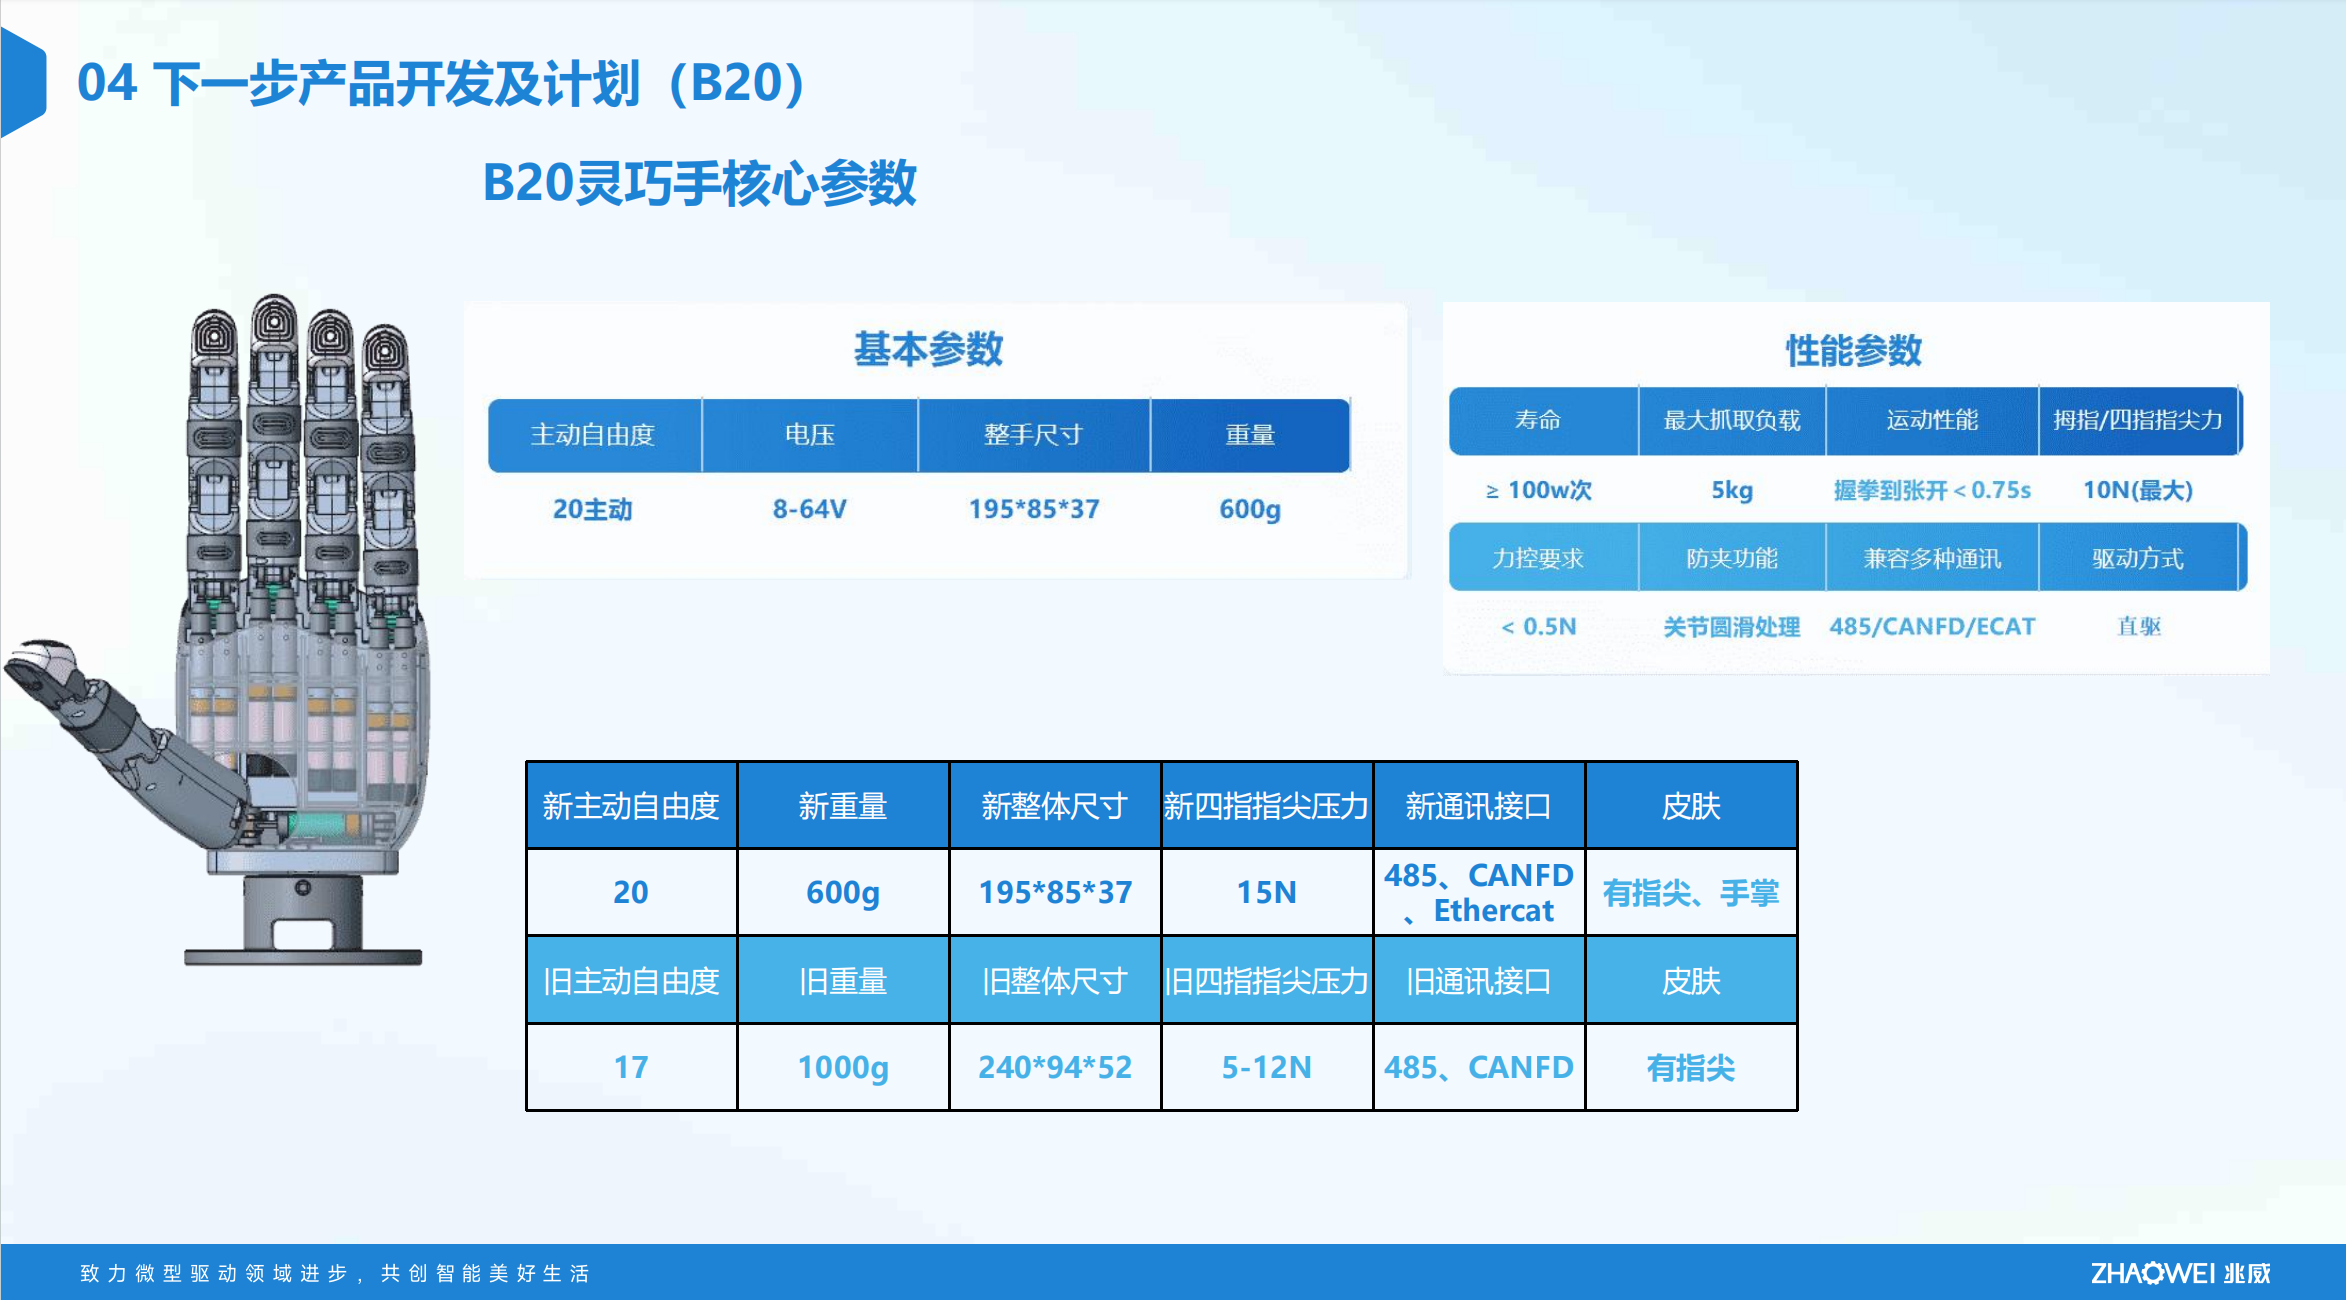Click the '15N' fingertip pressure cell
2346x1300 pixels.
[x=1266, y=892]
